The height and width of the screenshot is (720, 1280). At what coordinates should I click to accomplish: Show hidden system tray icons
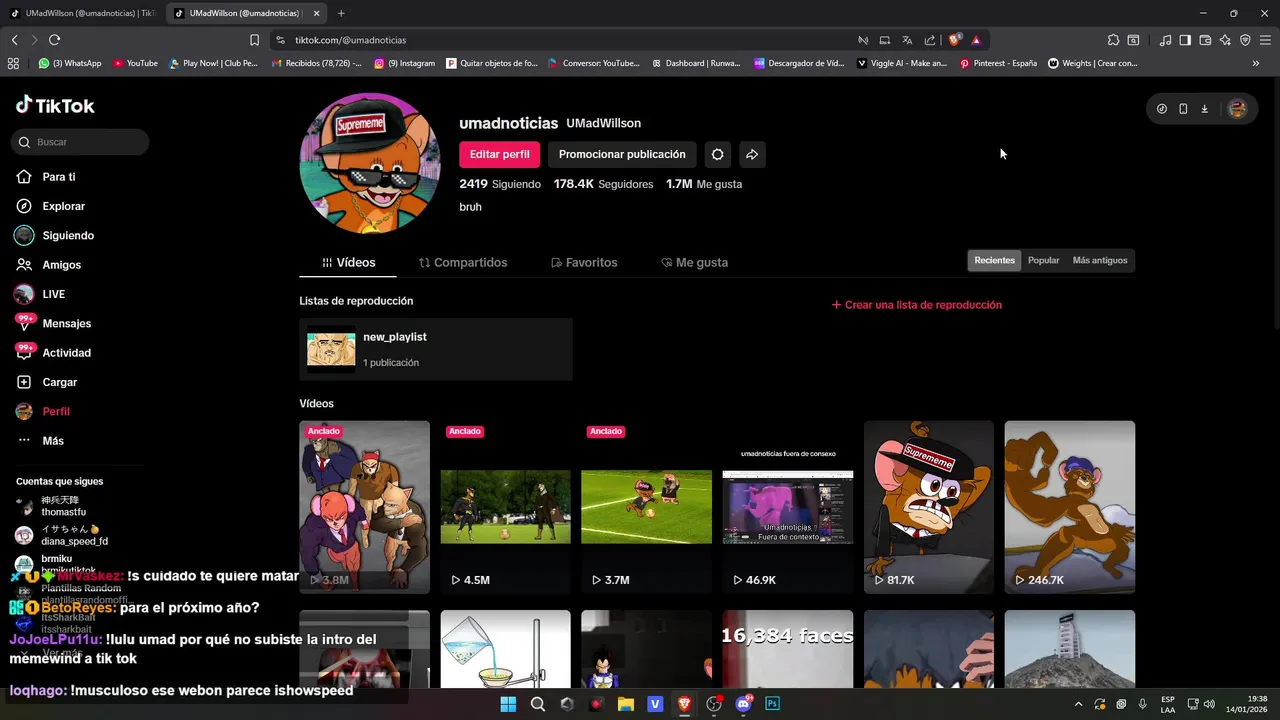[1078, 704]
